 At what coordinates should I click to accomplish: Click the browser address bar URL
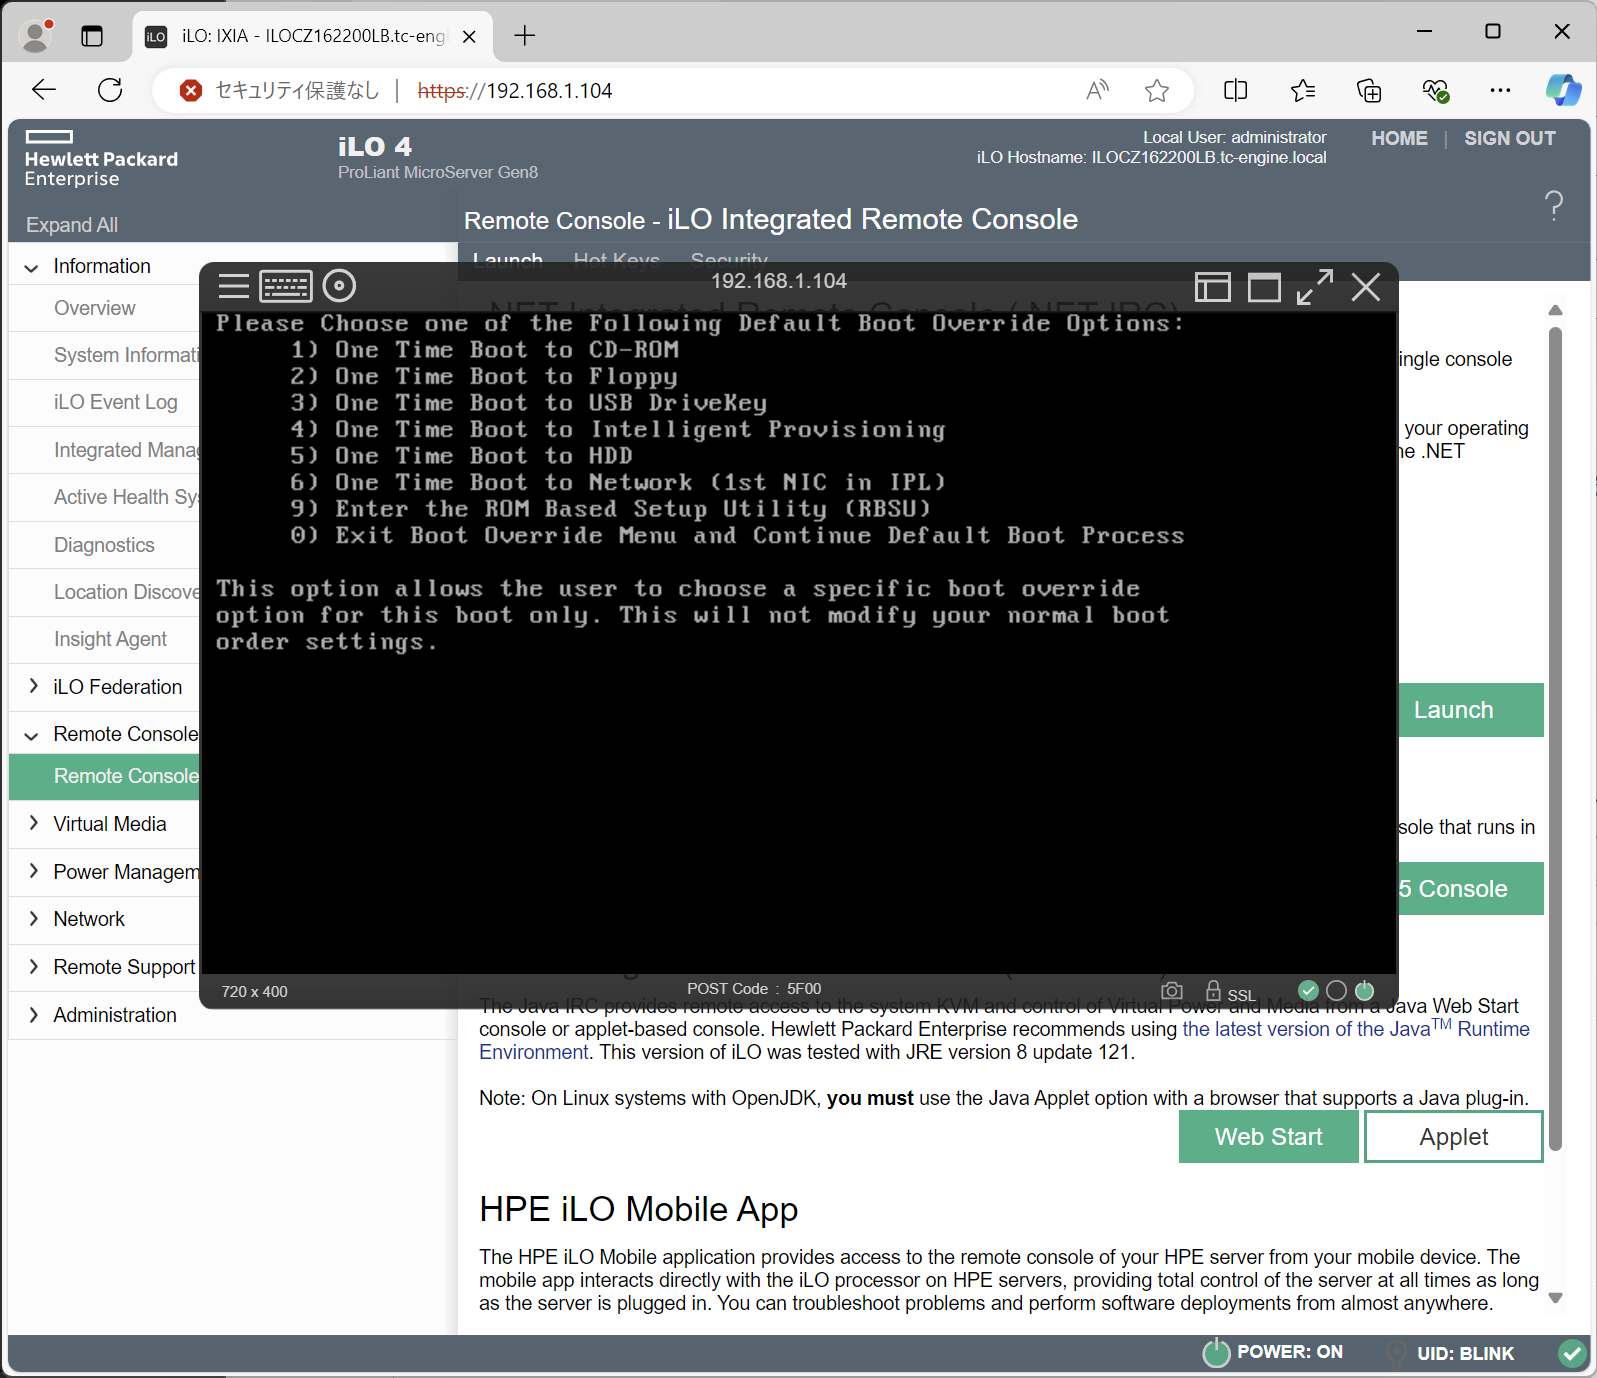(x=515, y=91)
